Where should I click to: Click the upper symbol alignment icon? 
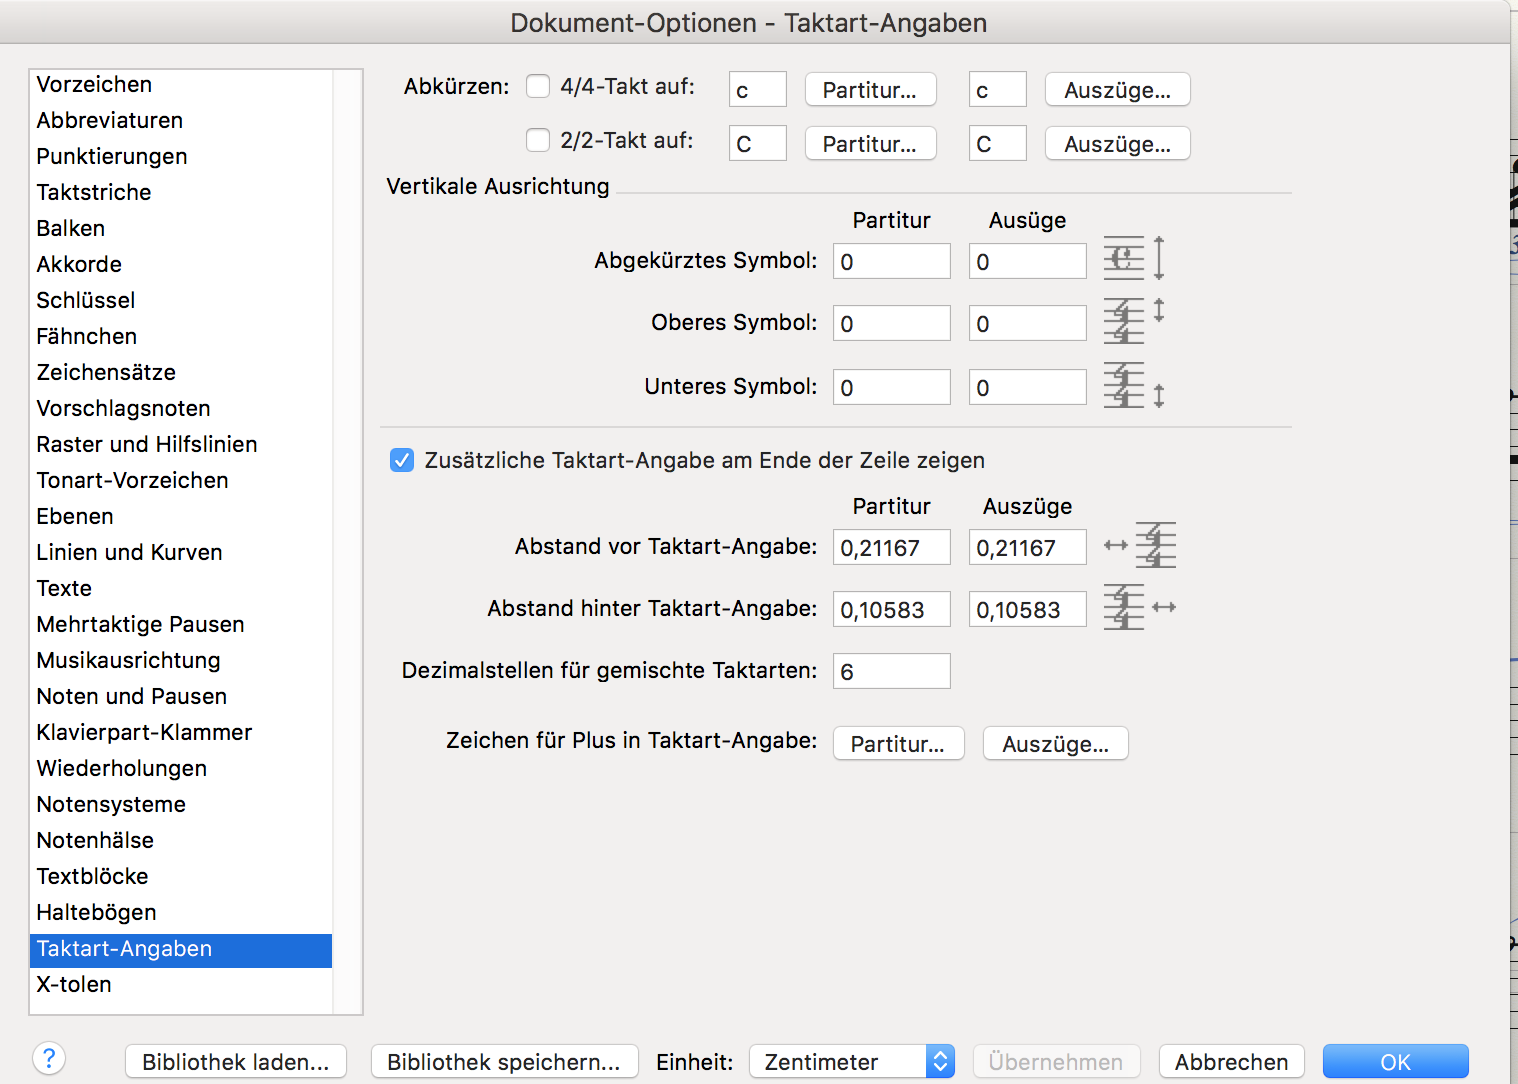(1134, 322)
